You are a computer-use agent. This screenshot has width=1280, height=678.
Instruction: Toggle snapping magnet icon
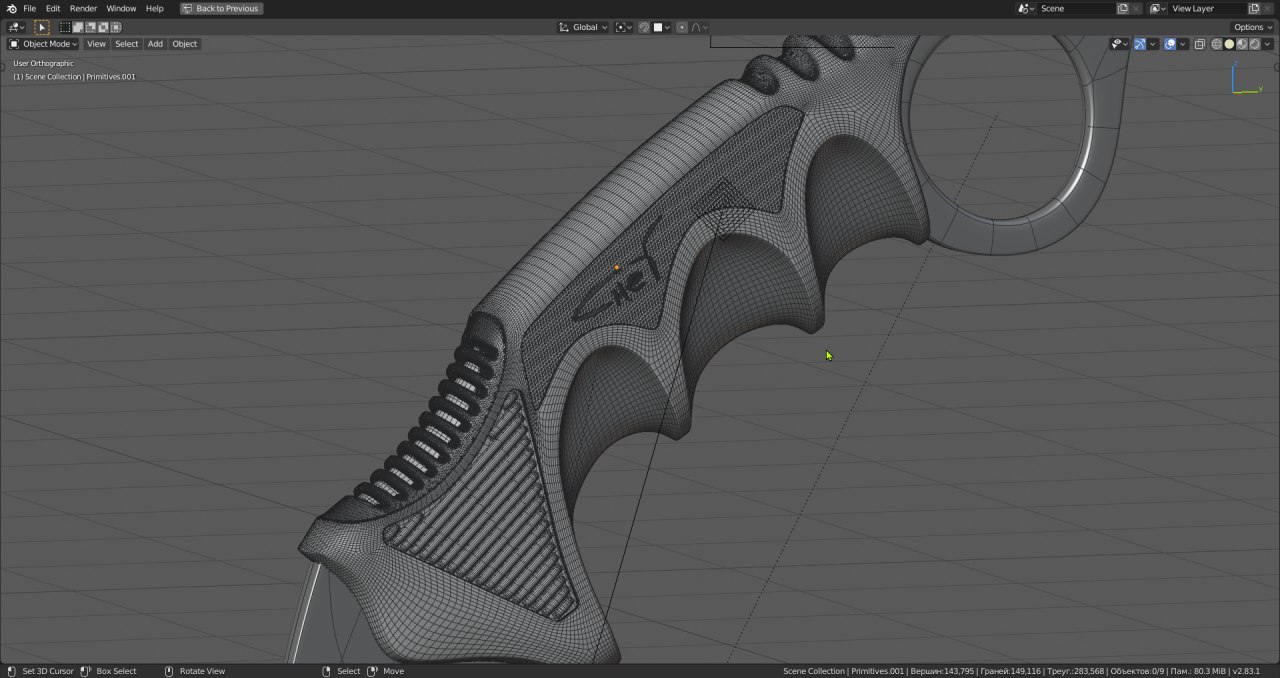[644, 27]
